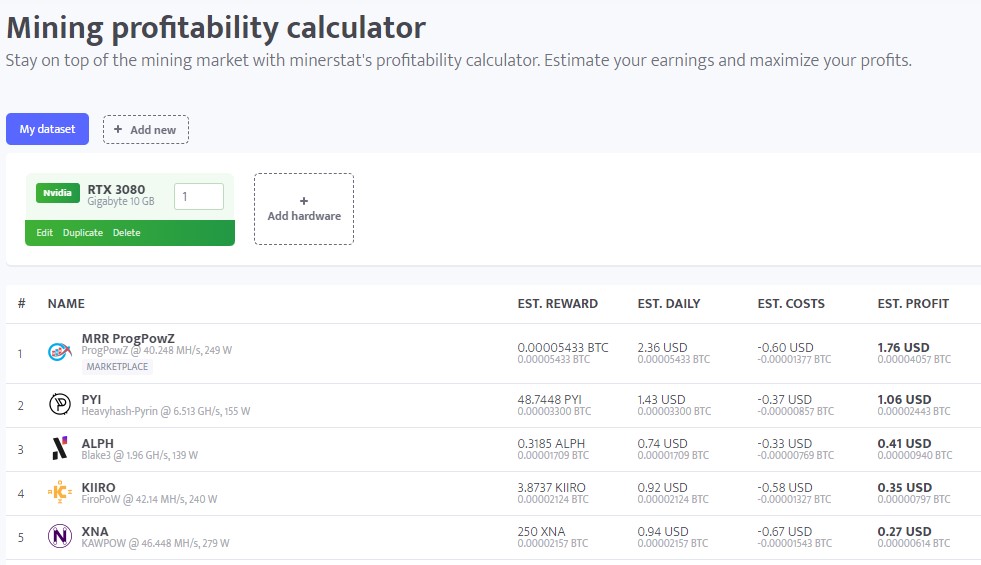Open the My dataset tab

[48, 129]
